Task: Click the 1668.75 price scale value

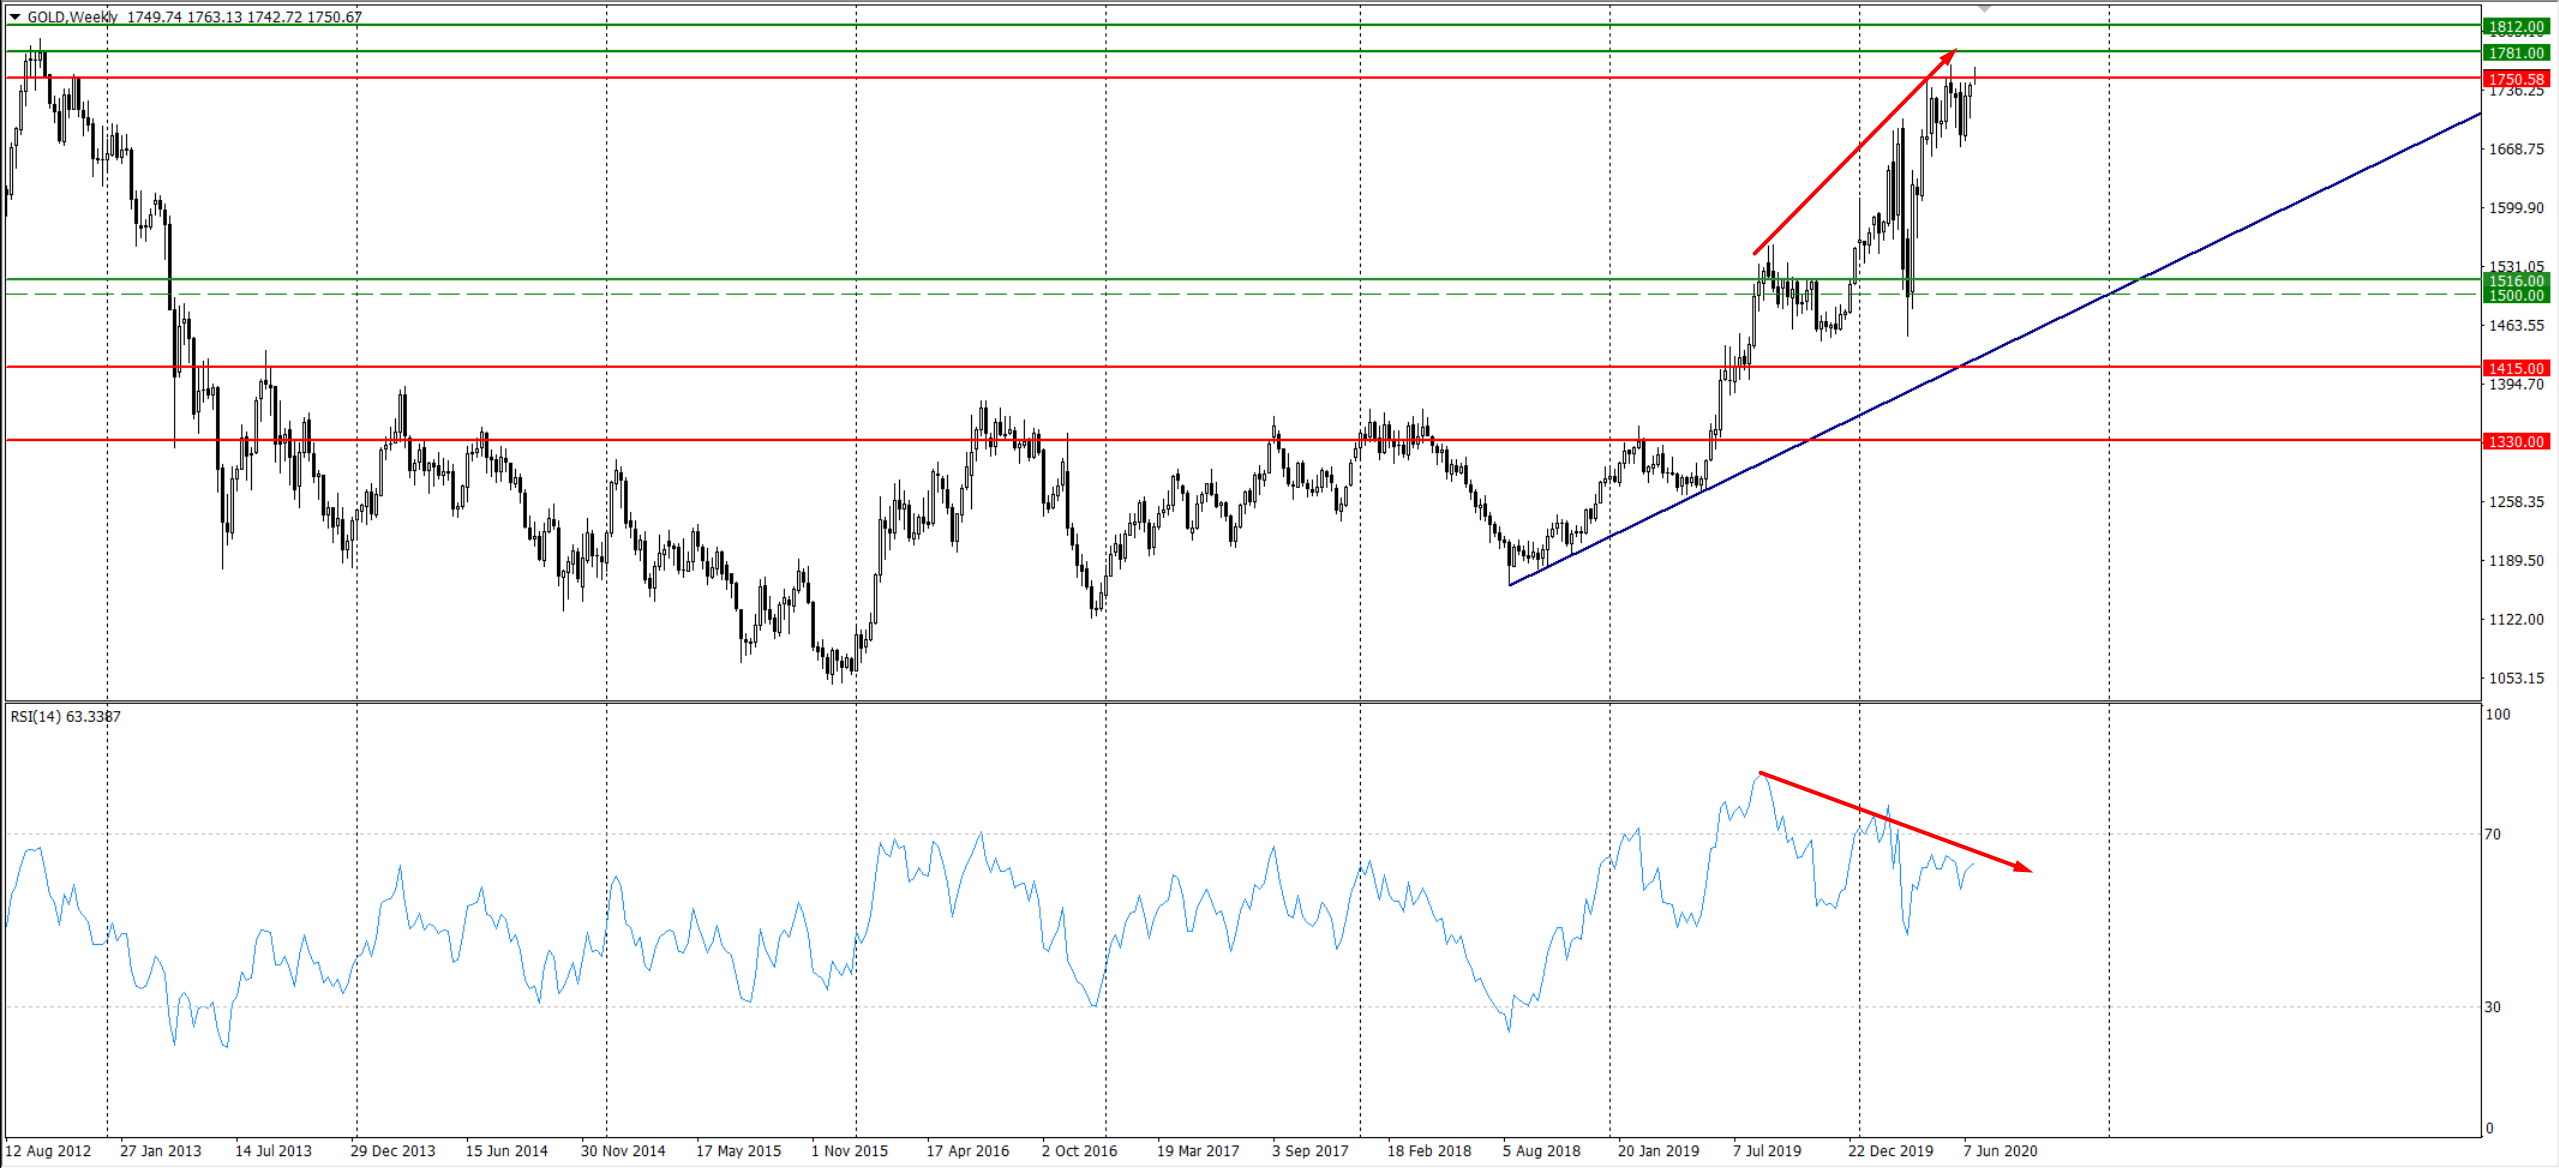Action: [x=2516, y=150]
